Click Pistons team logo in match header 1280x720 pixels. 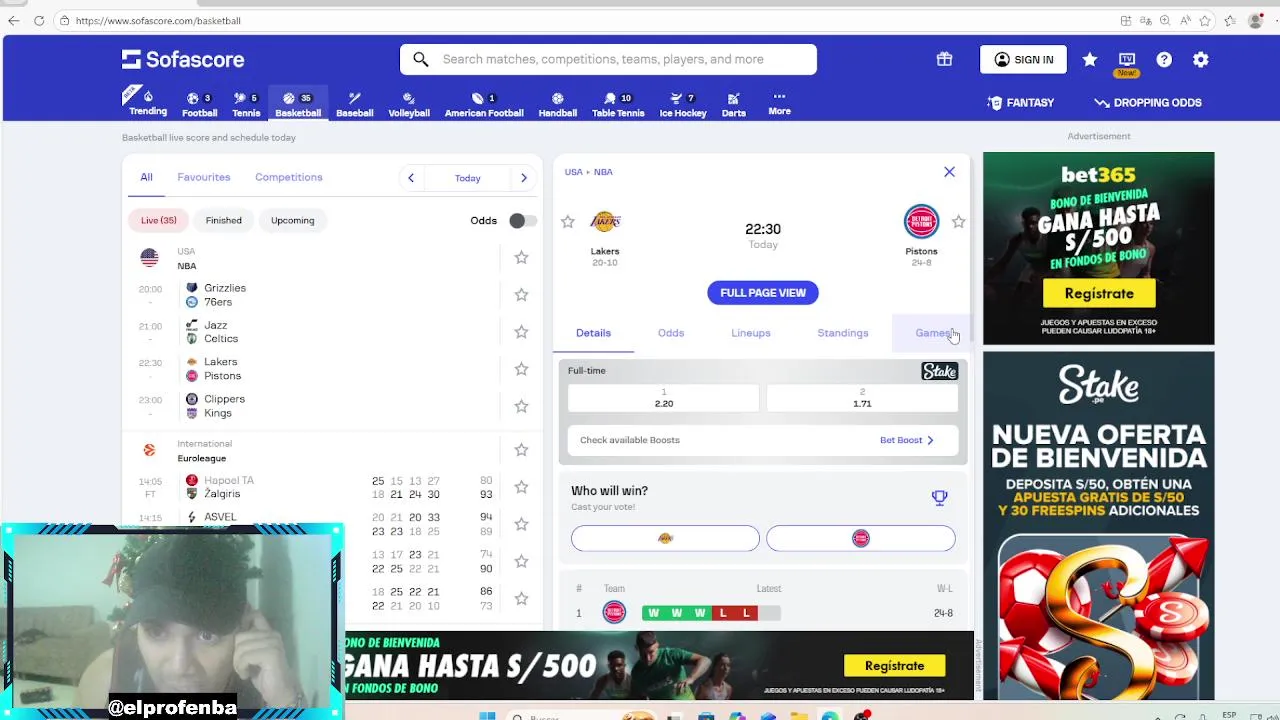click(921, 222)
